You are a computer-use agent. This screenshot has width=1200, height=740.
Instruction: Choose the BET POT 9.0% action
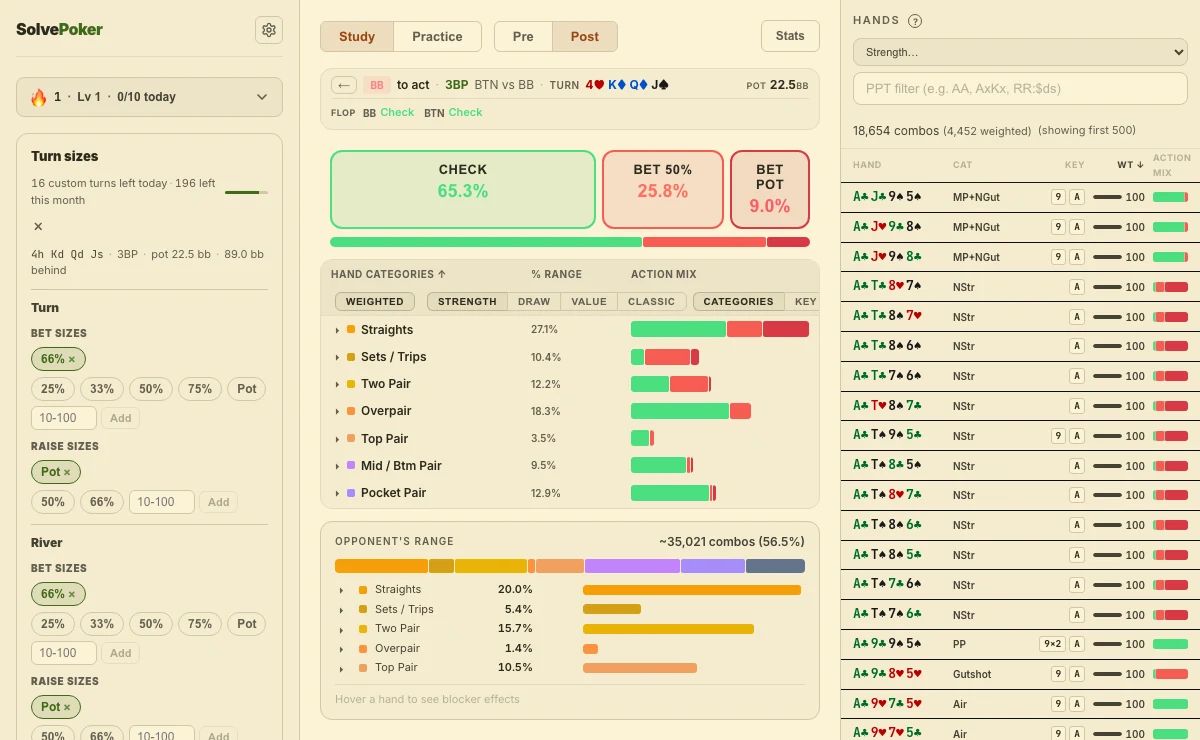click(x=770, y=189)
